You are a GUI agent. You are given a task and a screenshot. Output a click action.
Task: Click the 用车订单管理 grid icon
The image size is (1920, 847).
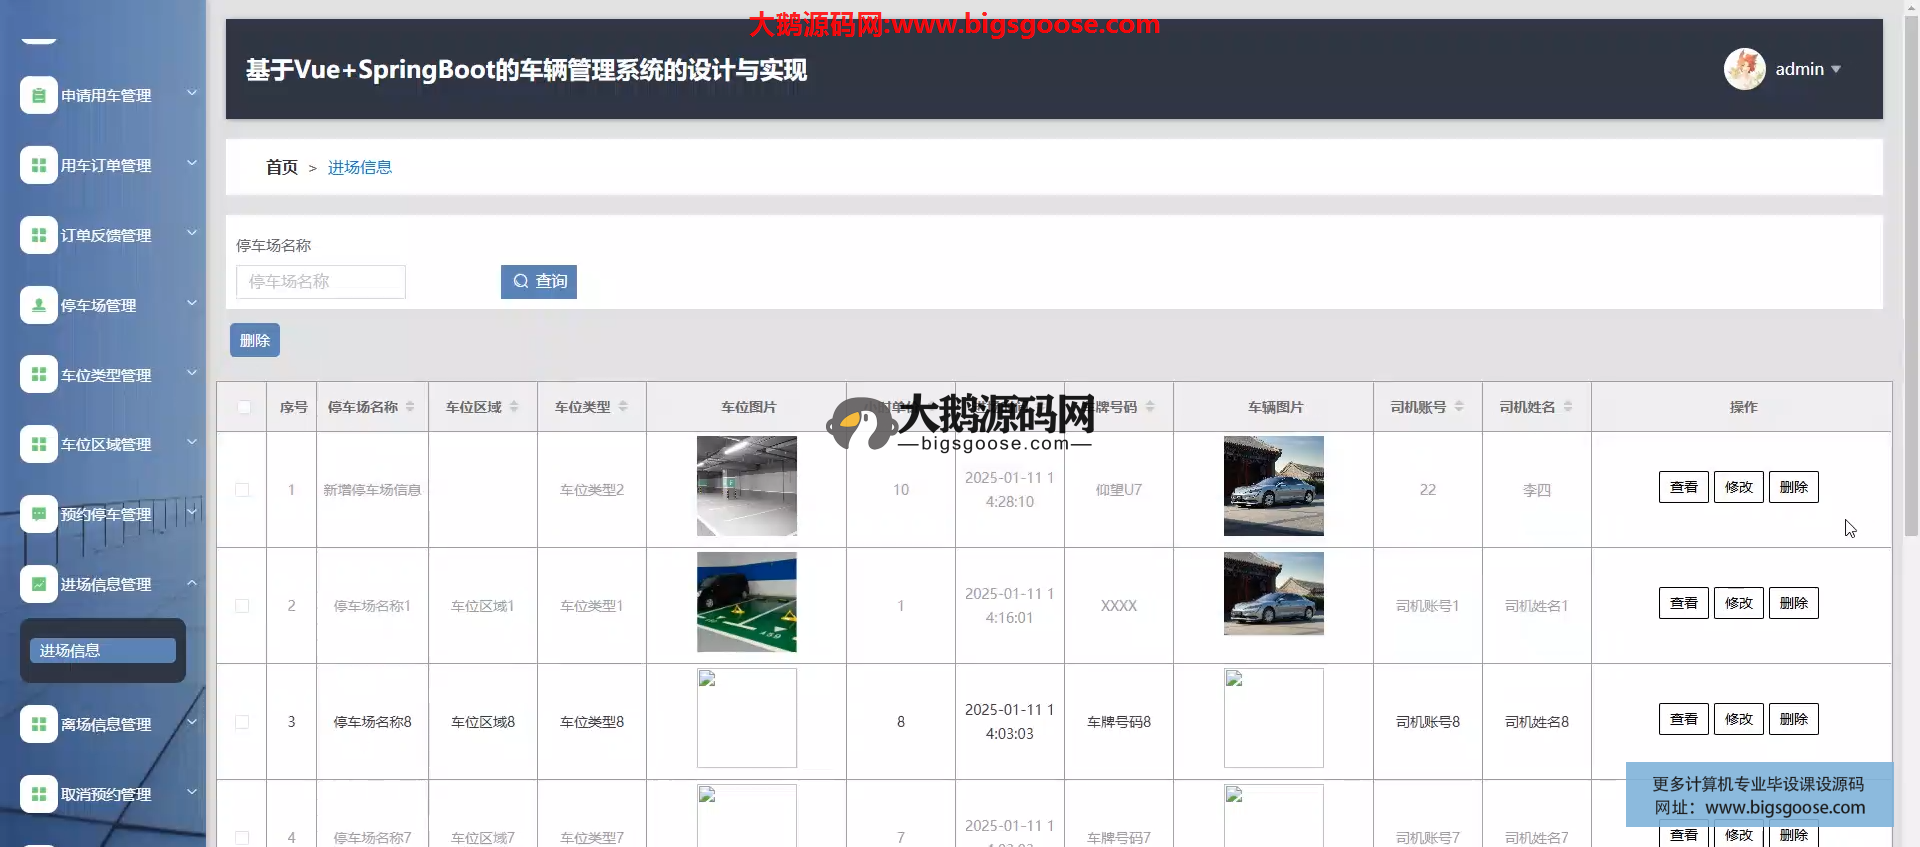click(38, 166)
